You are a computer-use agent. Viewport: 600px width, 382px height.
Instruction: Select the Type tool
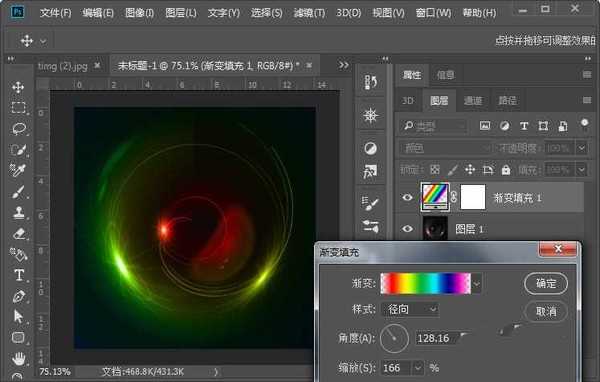(19, 275)
